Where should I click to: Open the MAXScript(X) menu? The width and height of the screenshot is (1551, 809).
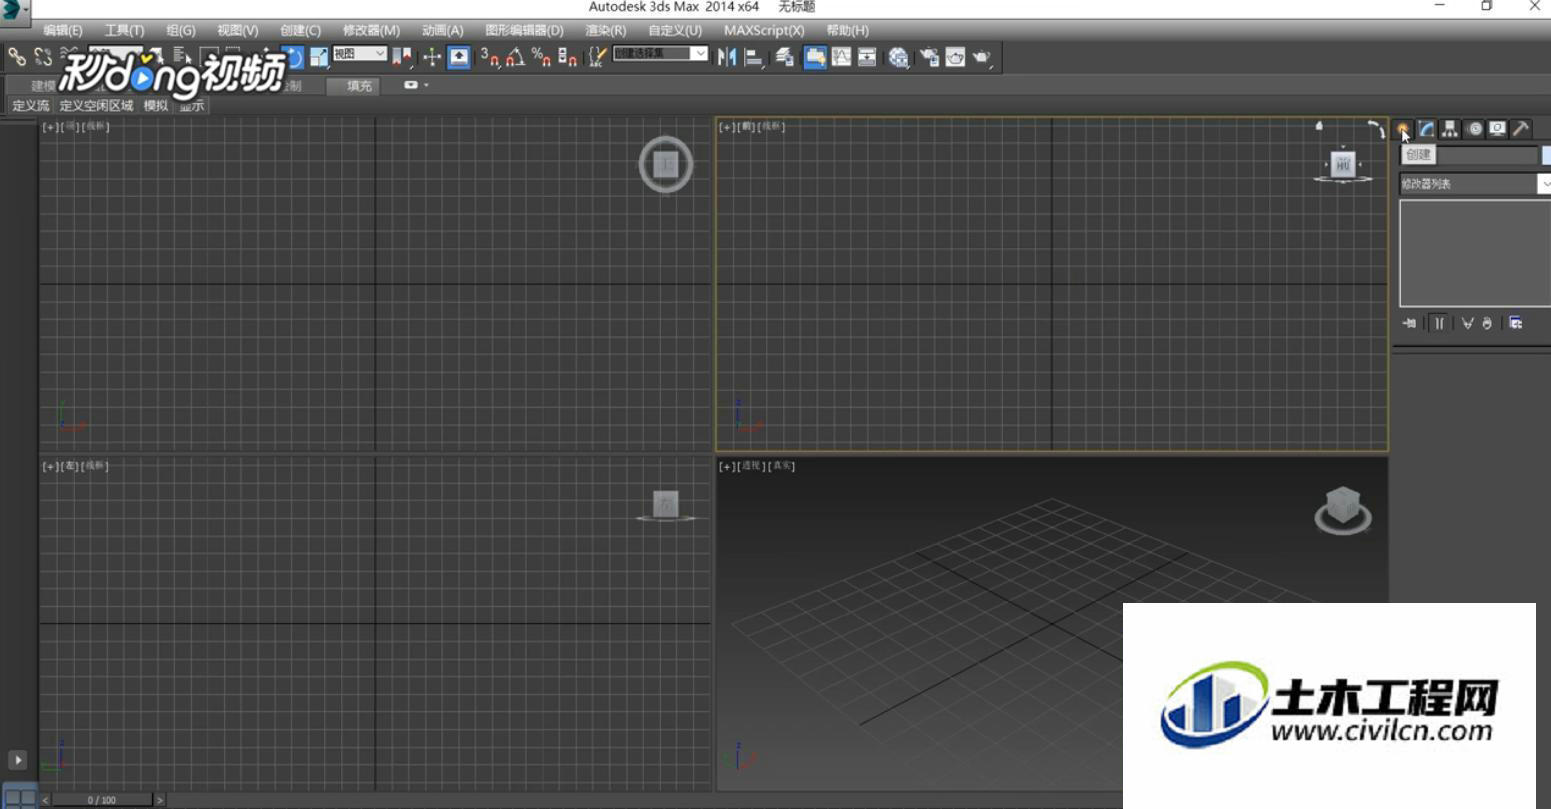click(764, 31)
